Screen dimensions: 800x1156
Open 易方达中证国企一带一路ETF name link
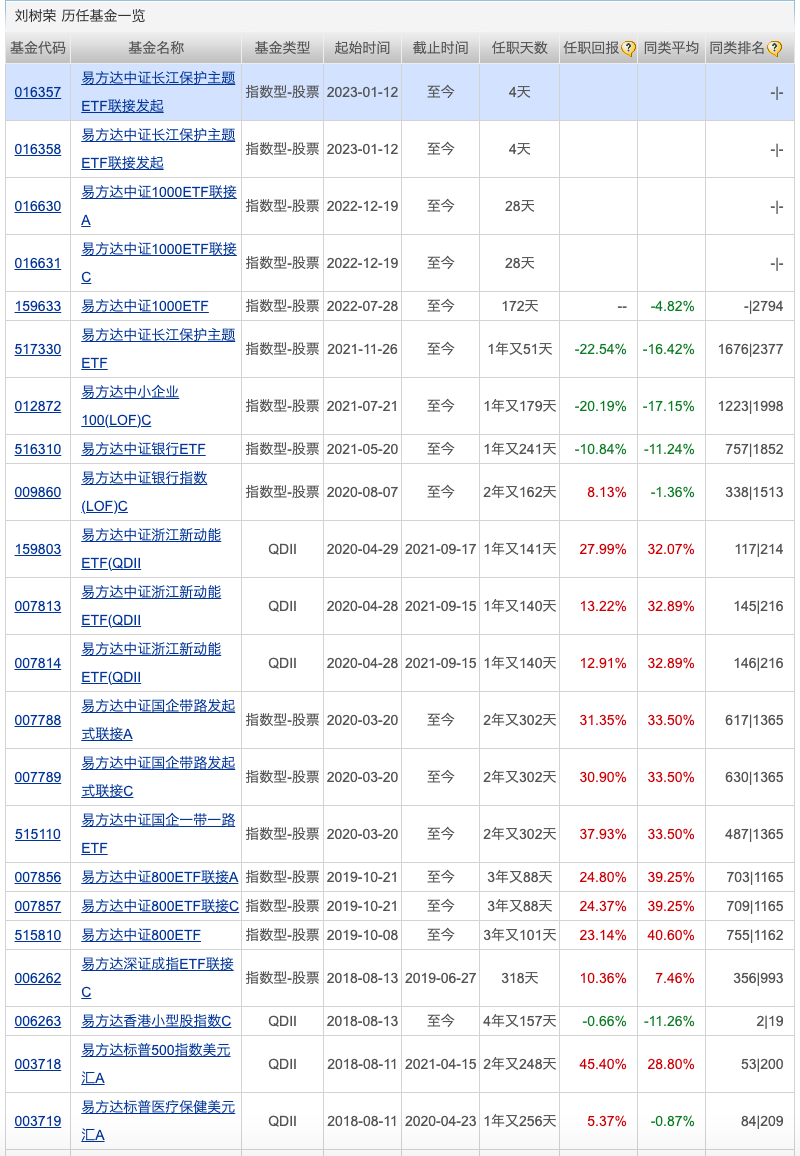tap(158, 835)
